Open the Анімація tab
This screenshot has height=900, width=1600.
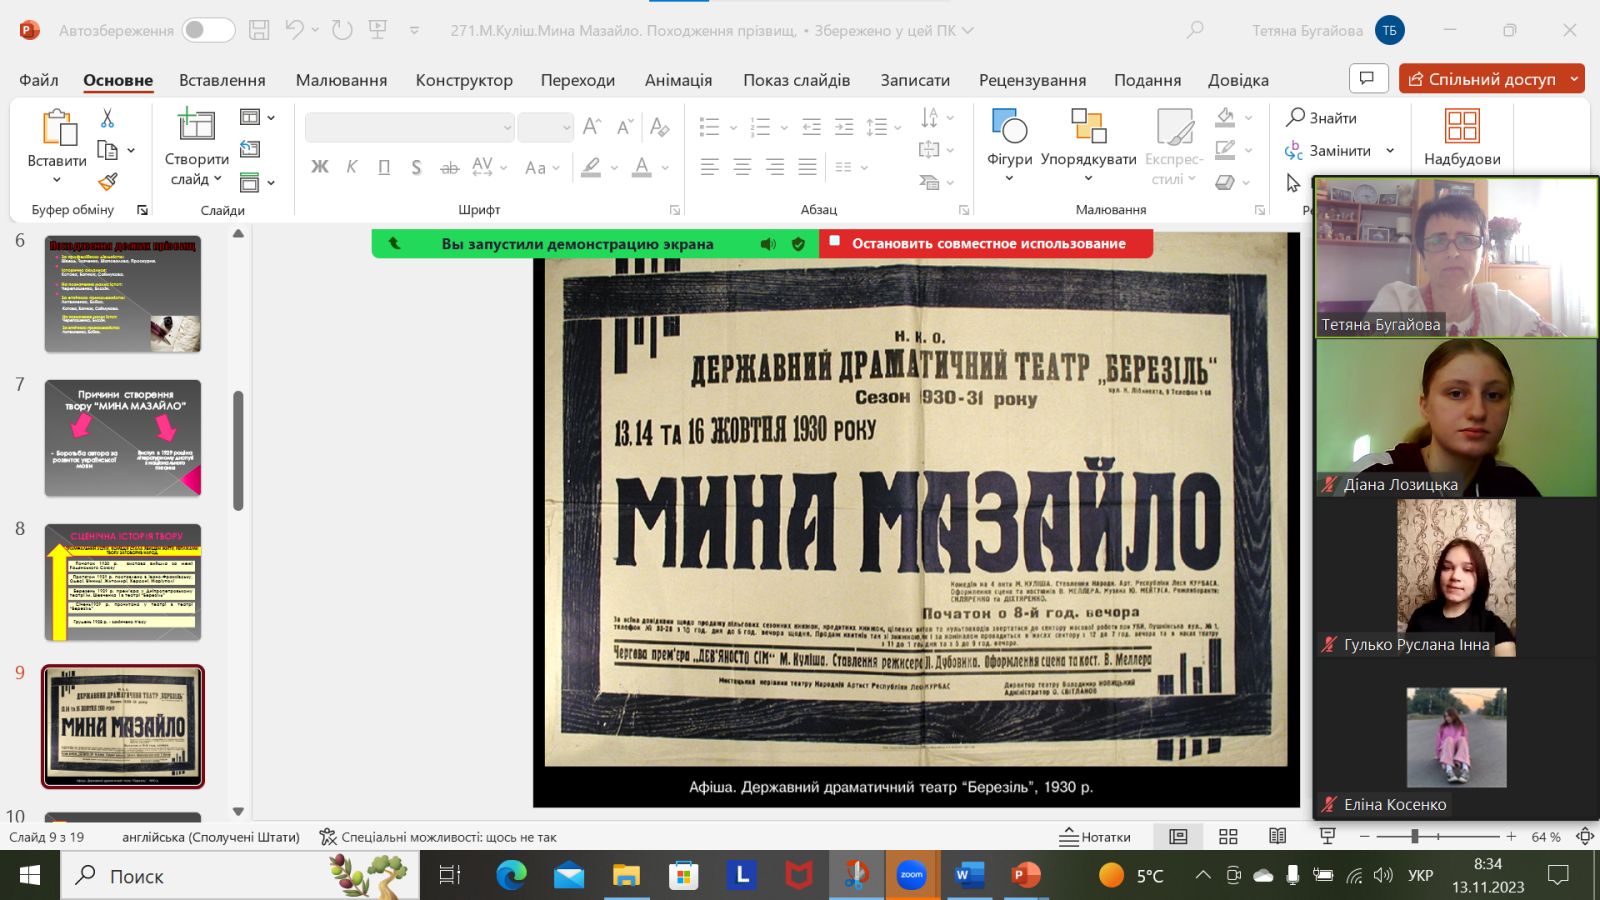[x=679, y=80]
